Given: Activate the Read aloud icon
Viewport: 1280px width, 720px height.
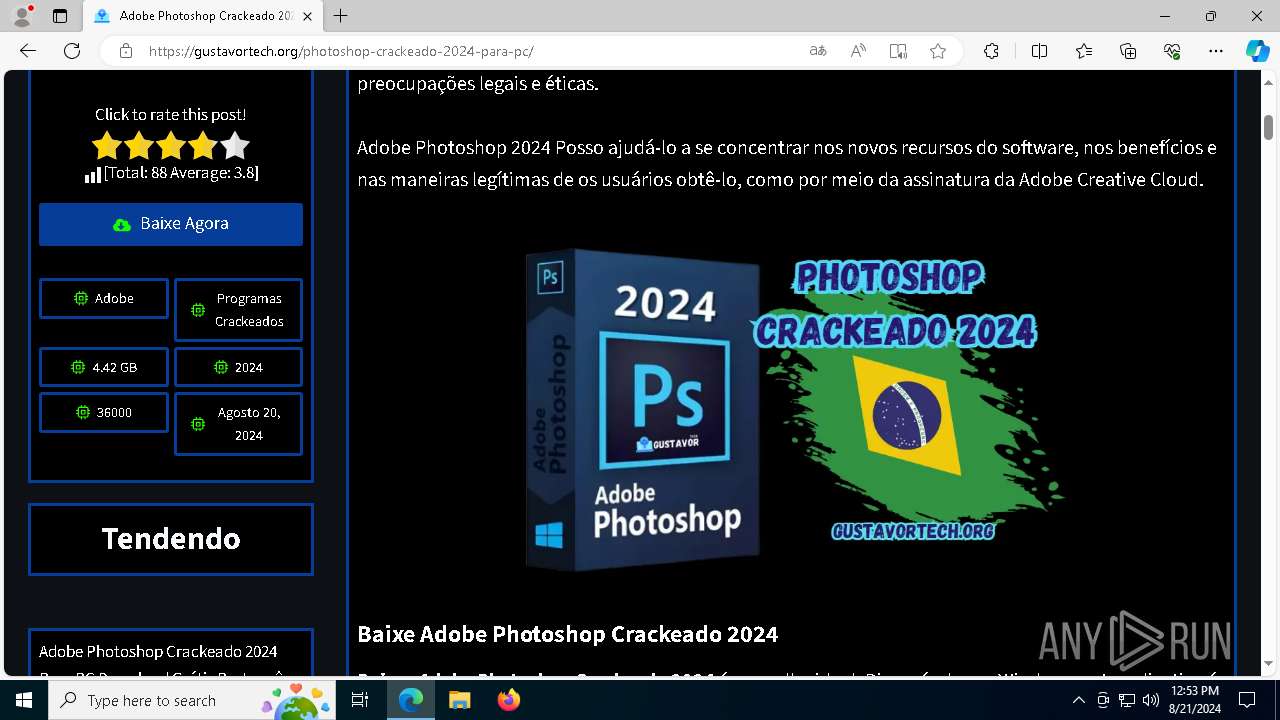Looking at the screenshot, I should coord(858,51).
